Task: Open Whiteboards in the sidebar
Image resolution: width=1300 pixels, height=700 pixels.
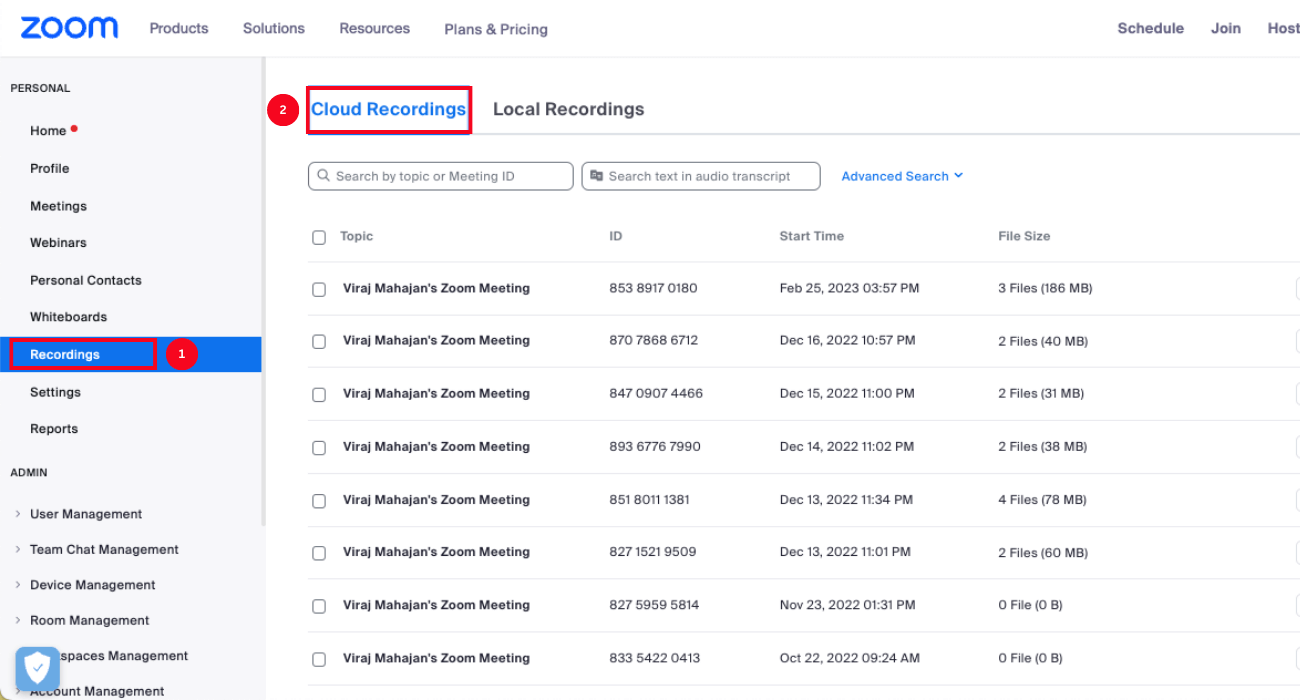Action: click(68, 317)
